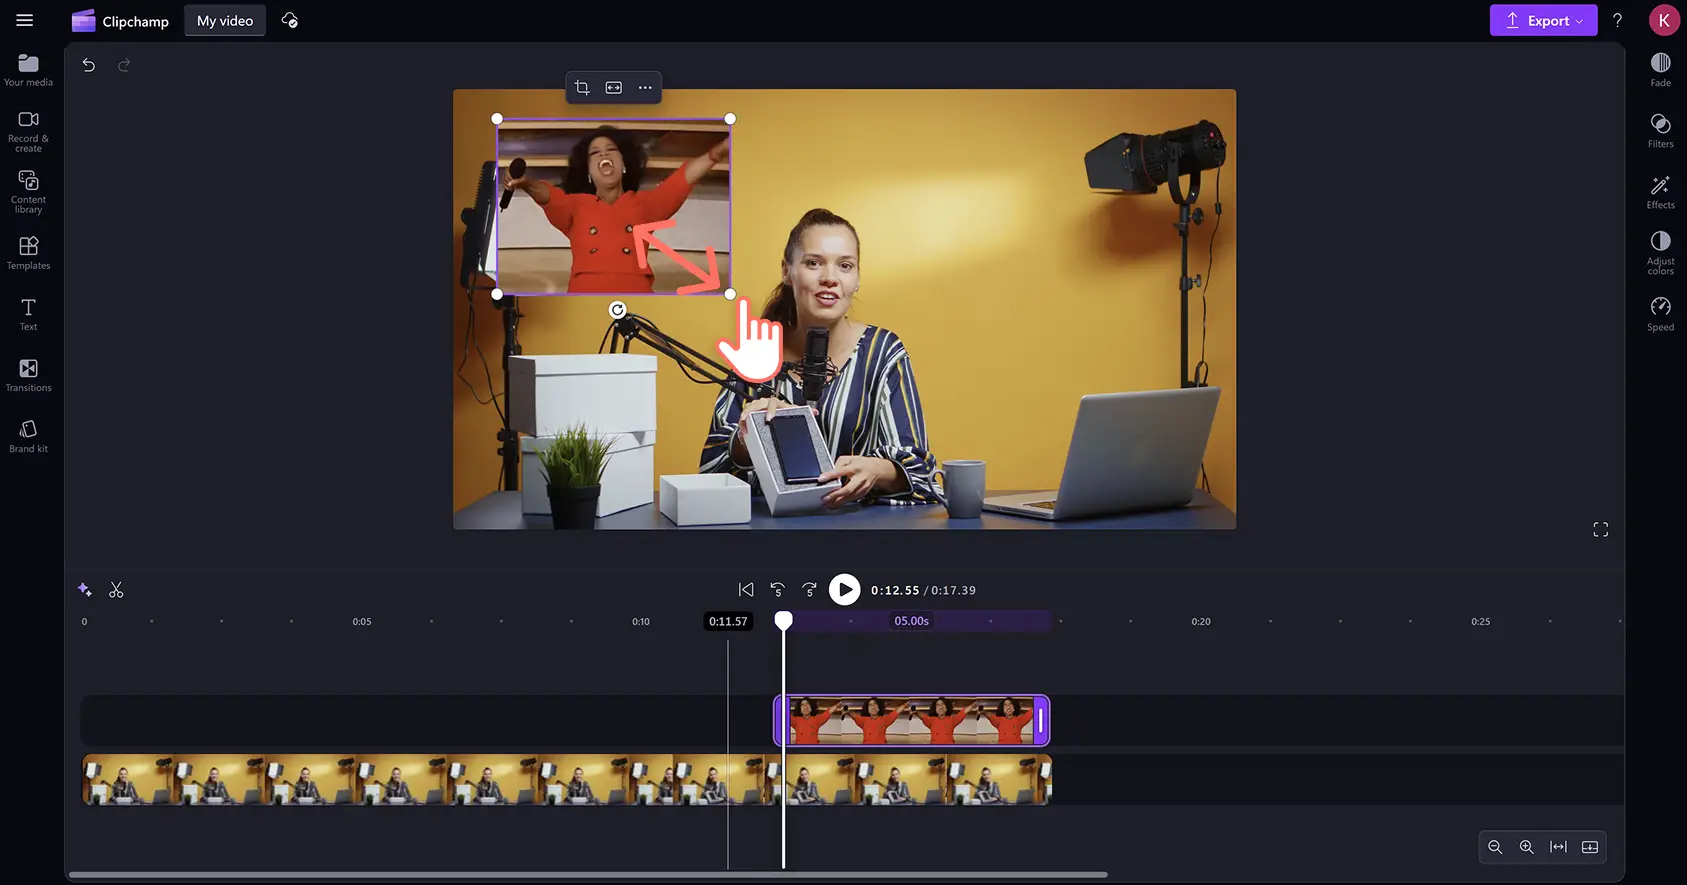The height and width of the screenshot is (885, 1687).
Task: Open the Text panel
Action: [x=28, y=314]
